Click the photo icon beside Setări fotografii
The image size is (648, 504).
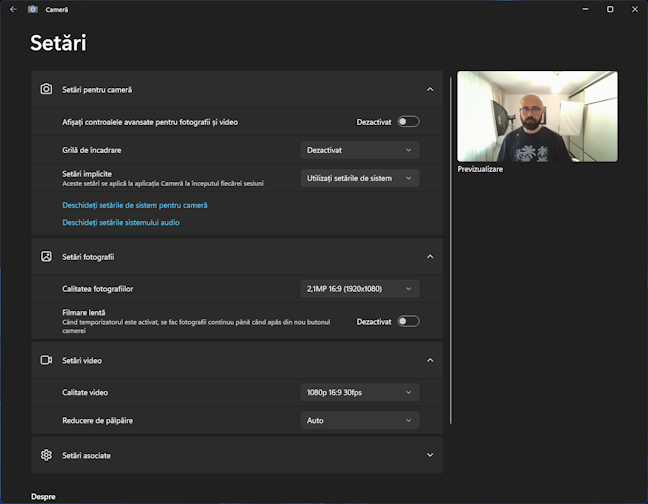46,256
